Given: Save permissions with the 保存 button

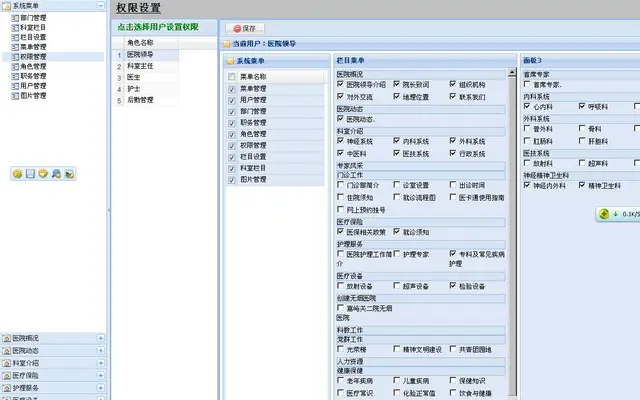Looking at the screenshot, I should (245, 29).
